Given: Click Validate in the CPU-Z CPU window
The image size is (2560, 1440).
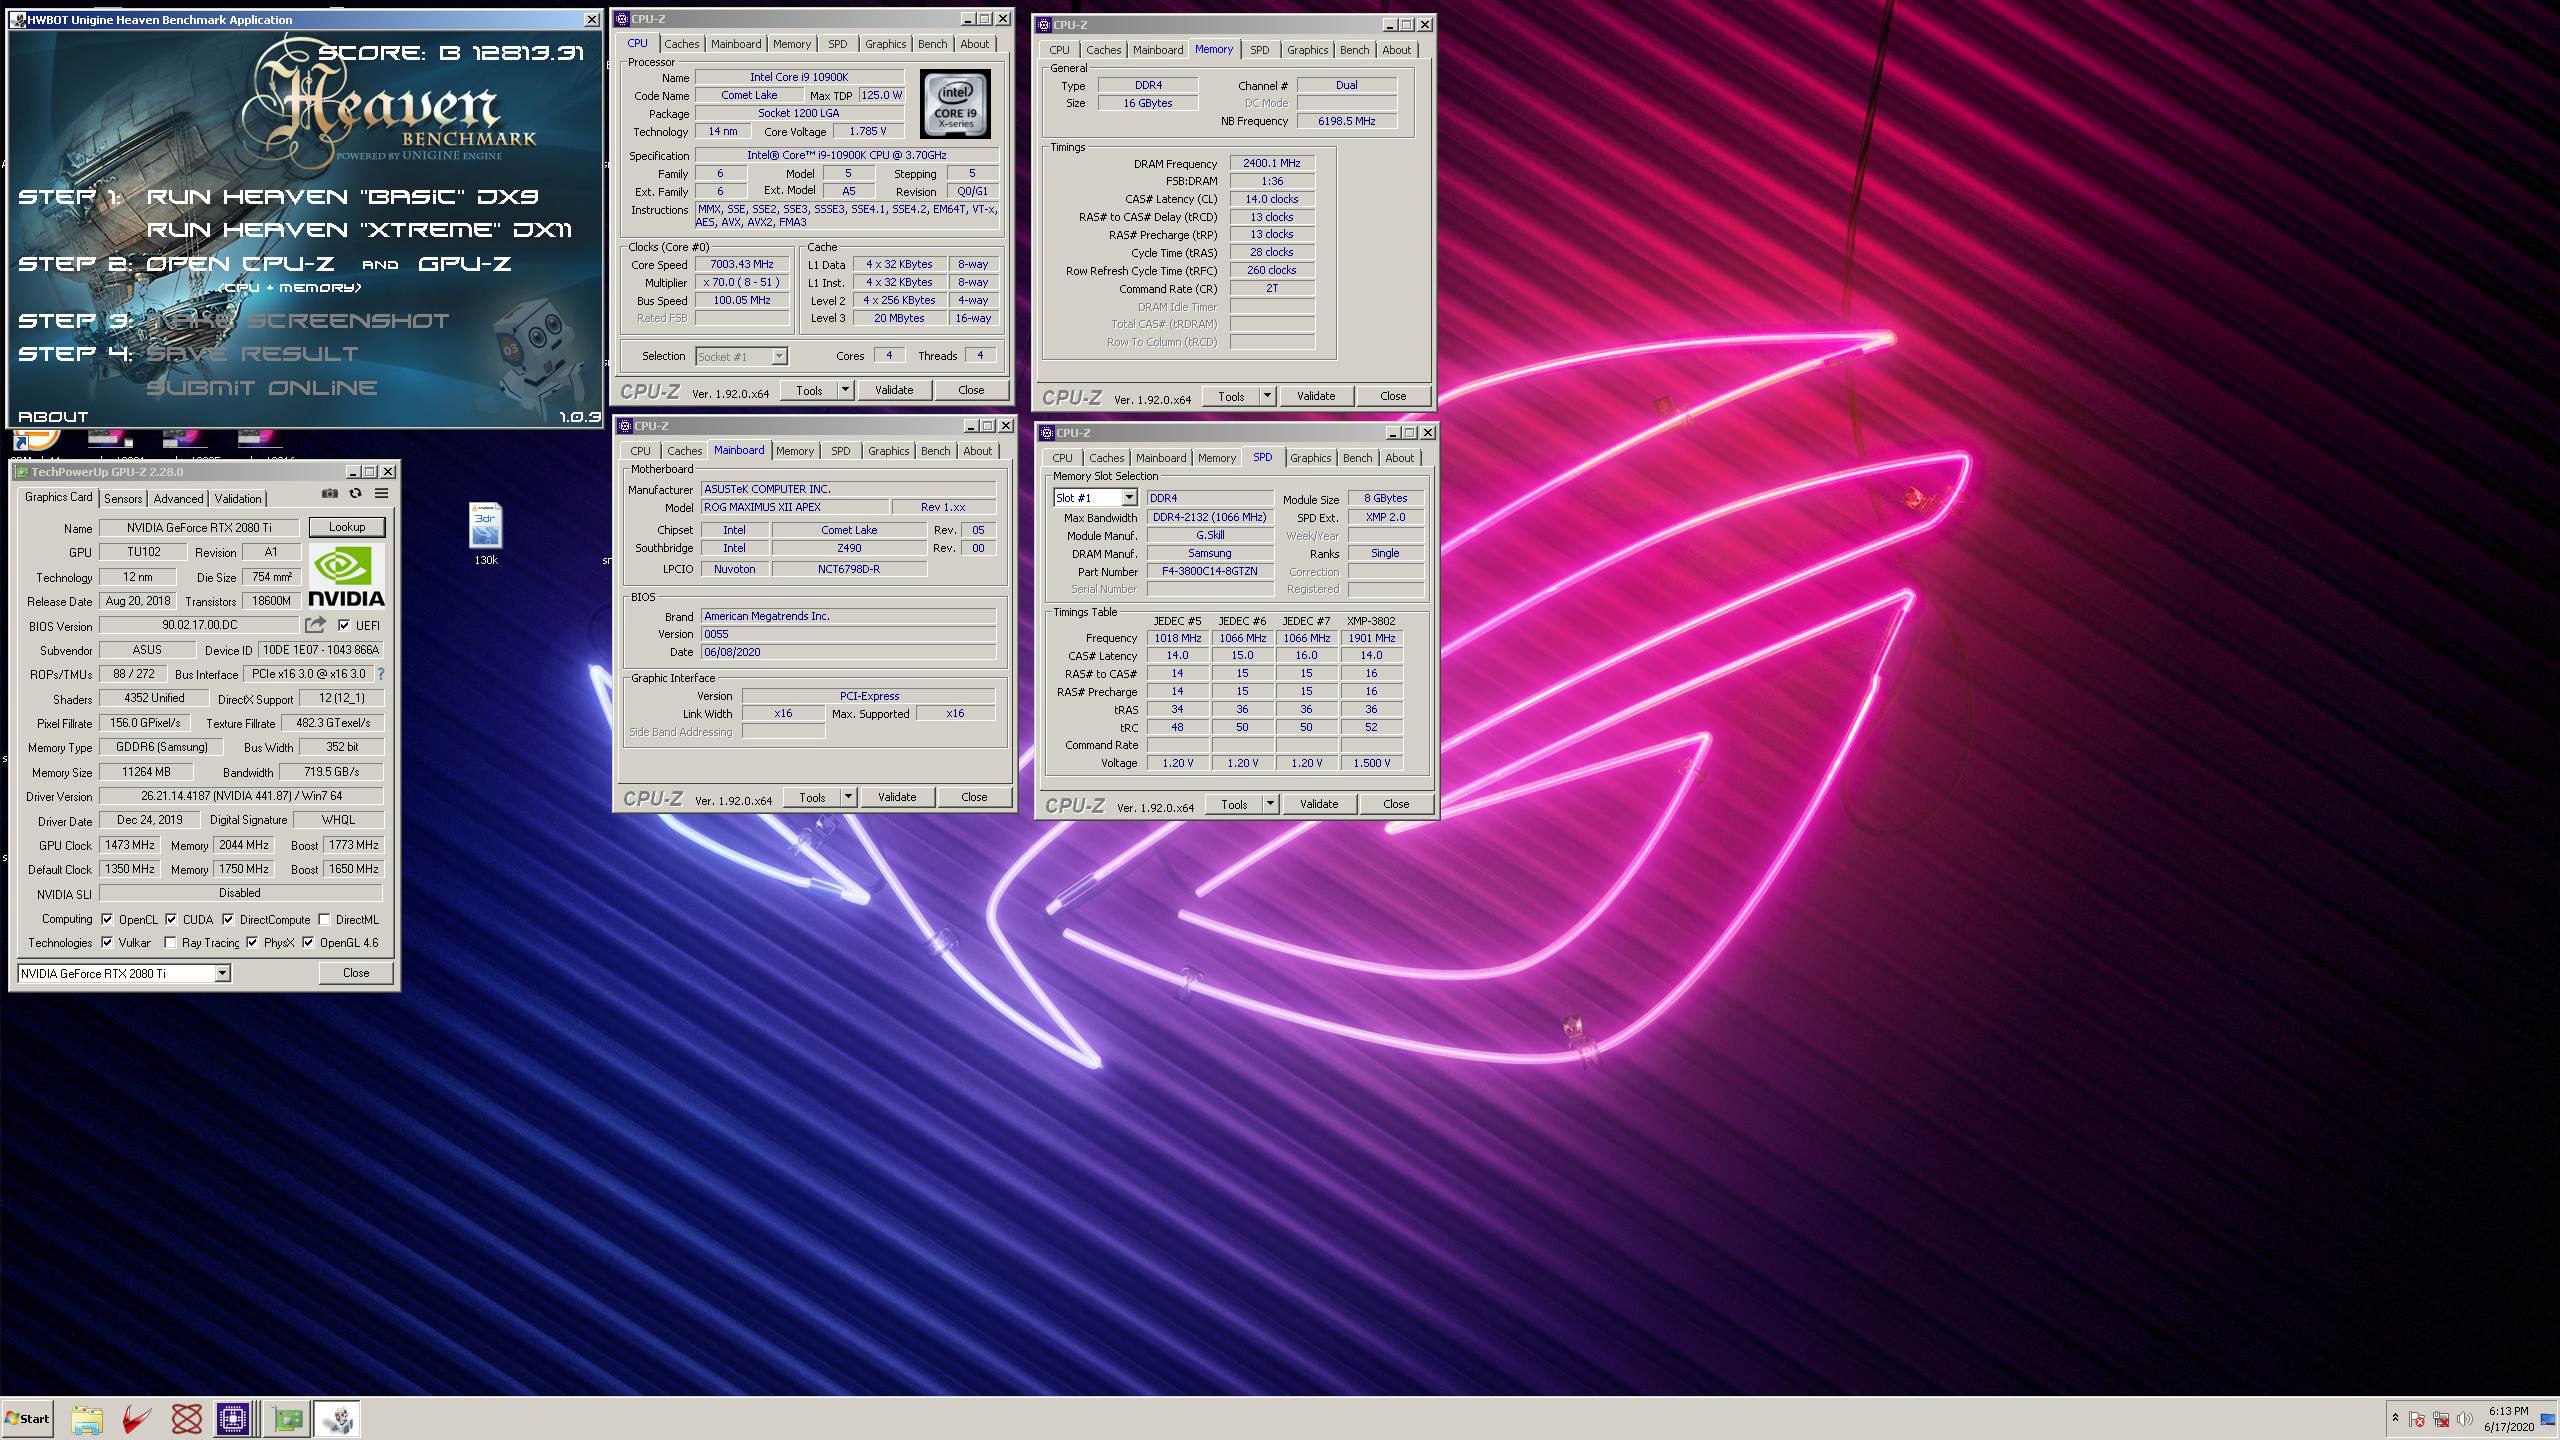Looking at the screenshot, I should [894, 390].
